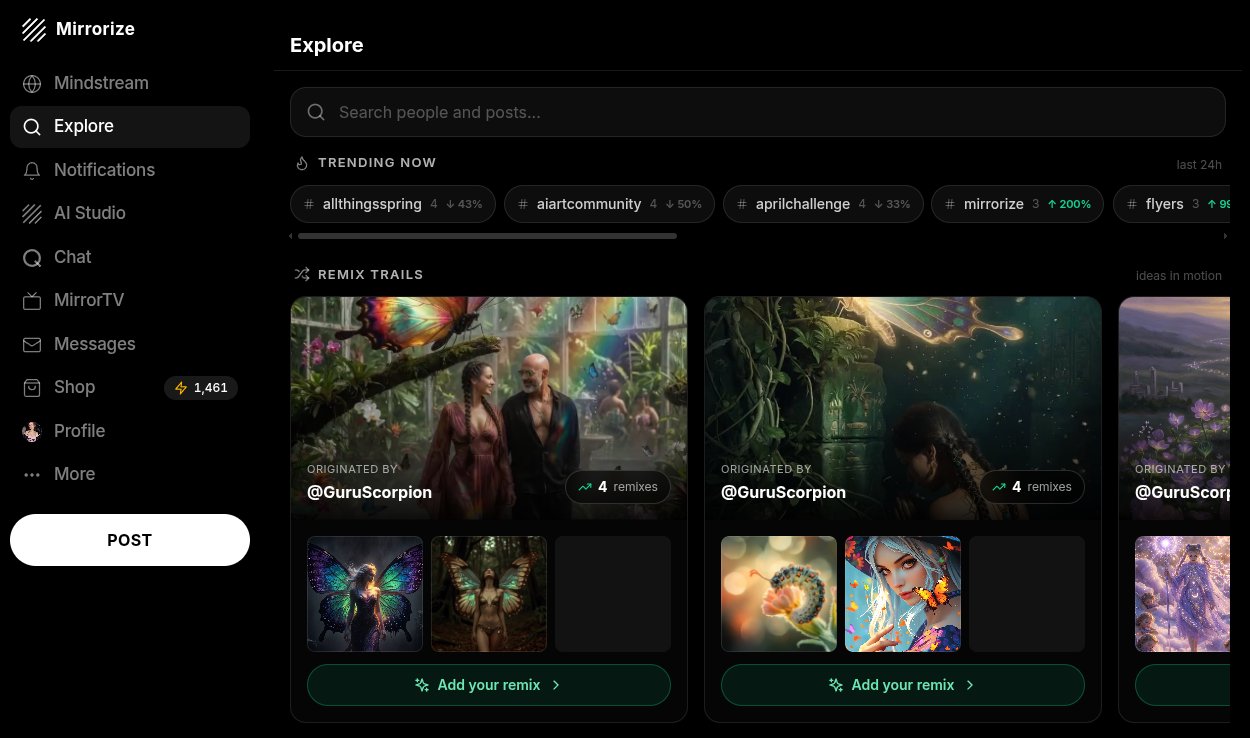Click Add your remix on second card
Image resolution: width=1250 pixels, height=738 pixels.
(x=903, y=685)
